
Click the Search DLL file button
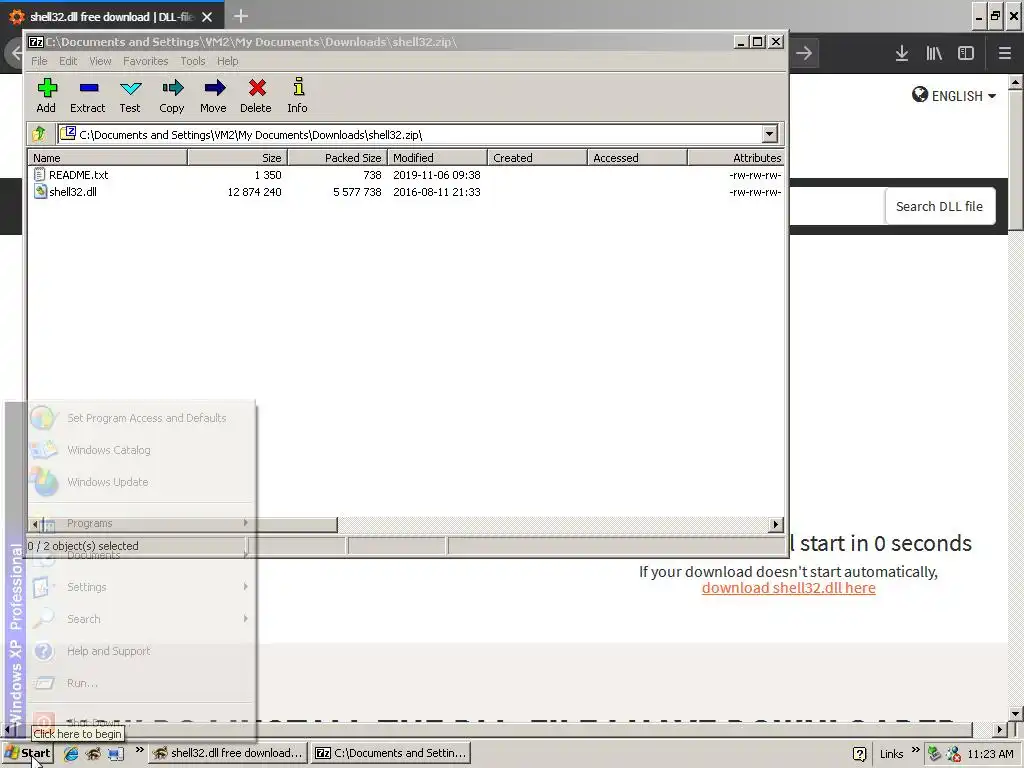(939, 206)
